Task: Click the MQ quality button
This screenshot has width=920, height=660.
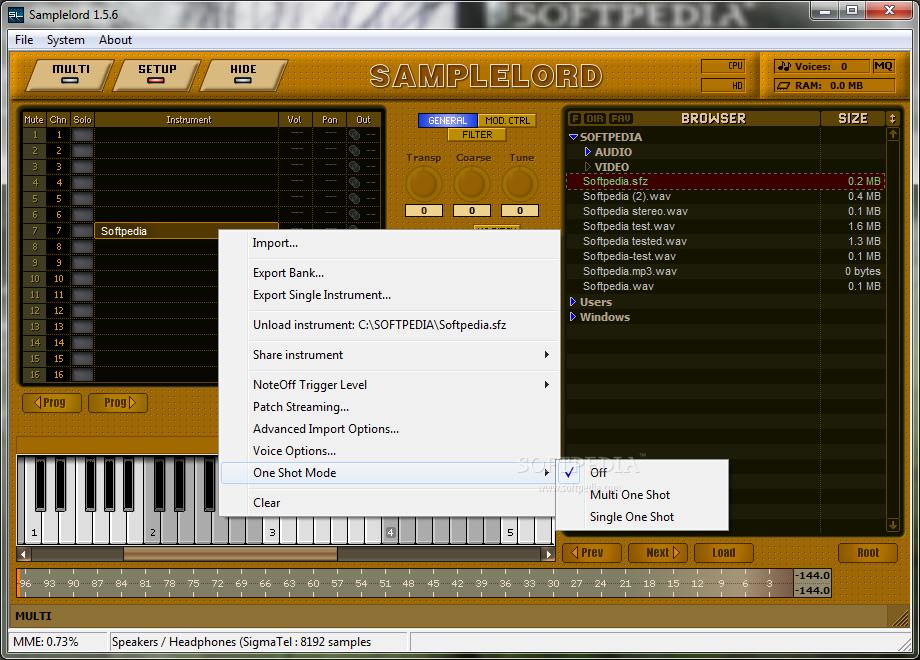Action: coord(883,66)
